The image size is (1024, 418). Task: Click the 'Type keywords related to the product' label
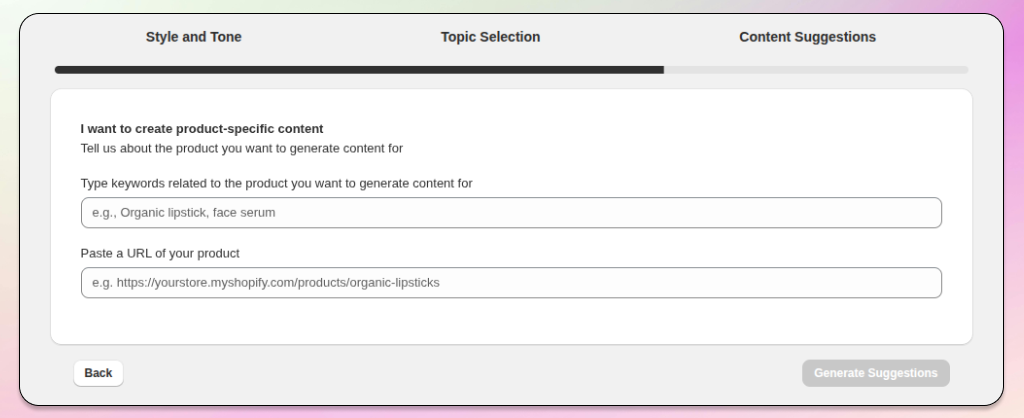tap(276, 183)
